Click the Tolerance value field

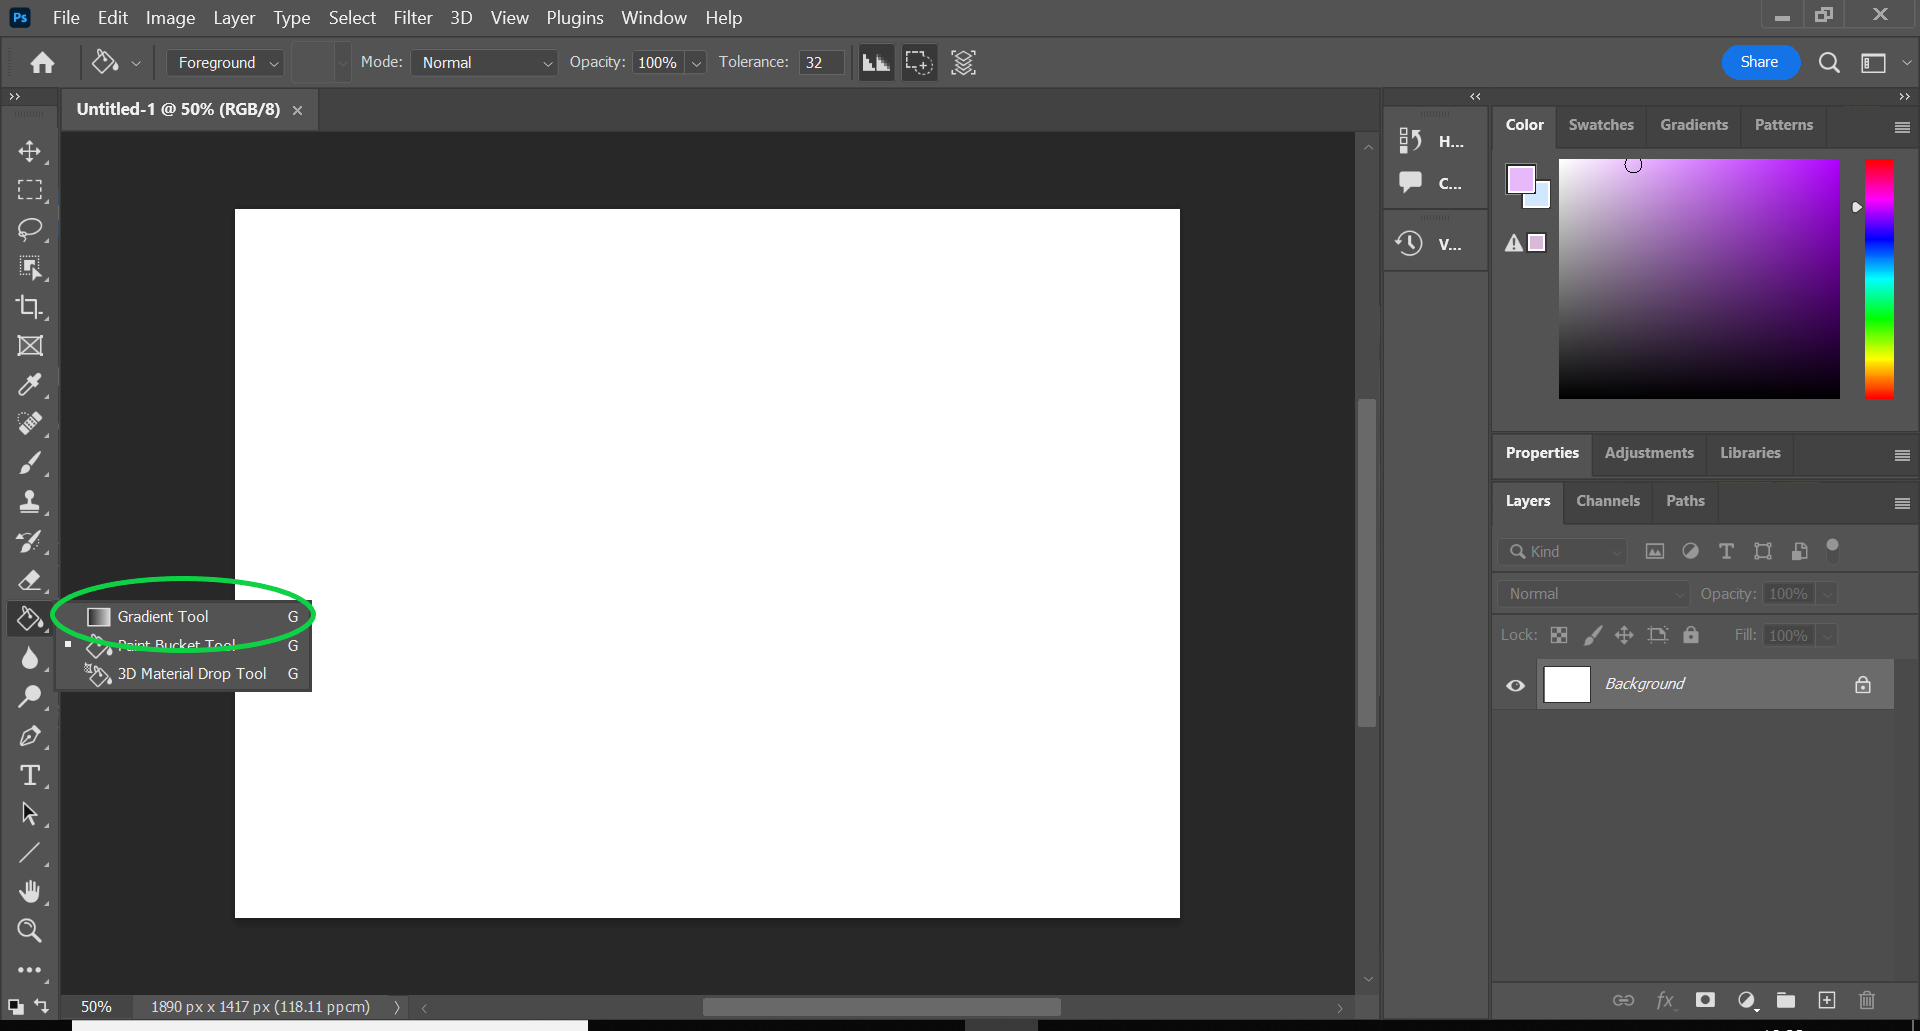(821, 63)
